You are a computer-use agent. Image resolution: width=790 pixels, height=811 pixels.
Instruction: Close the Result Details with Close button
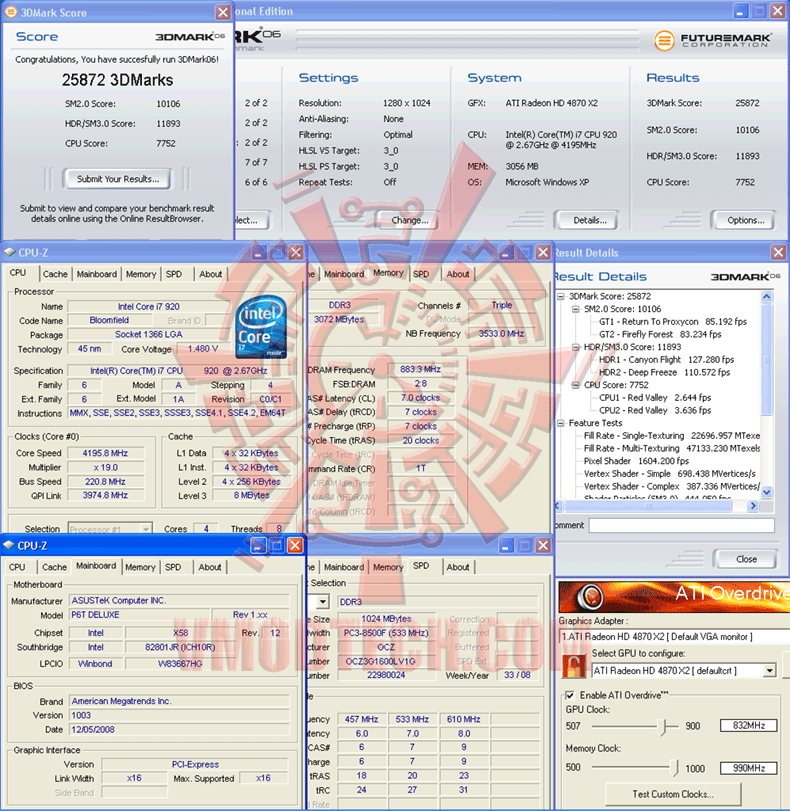click(744, 559)
